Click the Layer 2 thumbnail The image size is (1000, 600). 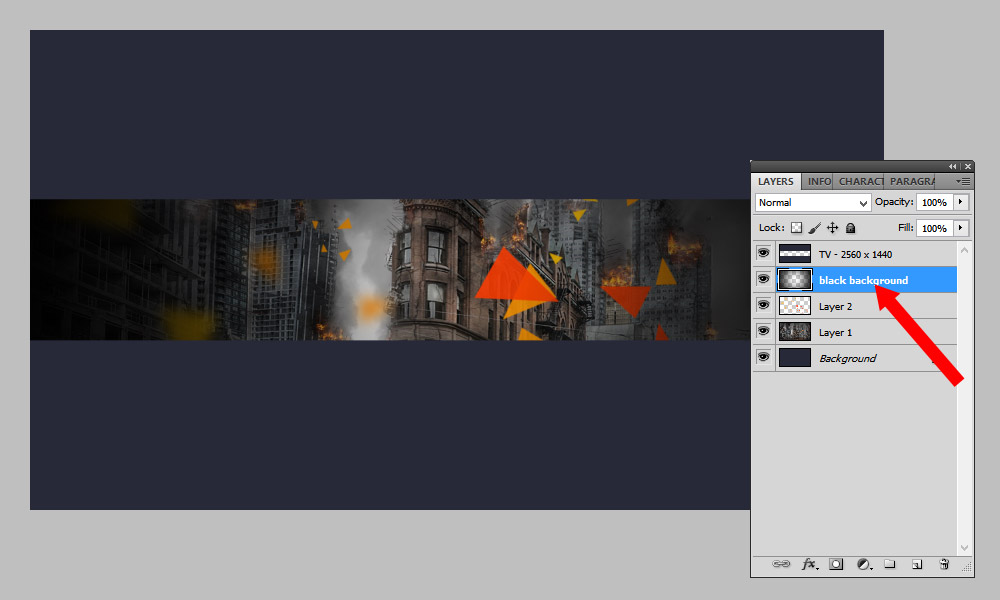point(795,306)
